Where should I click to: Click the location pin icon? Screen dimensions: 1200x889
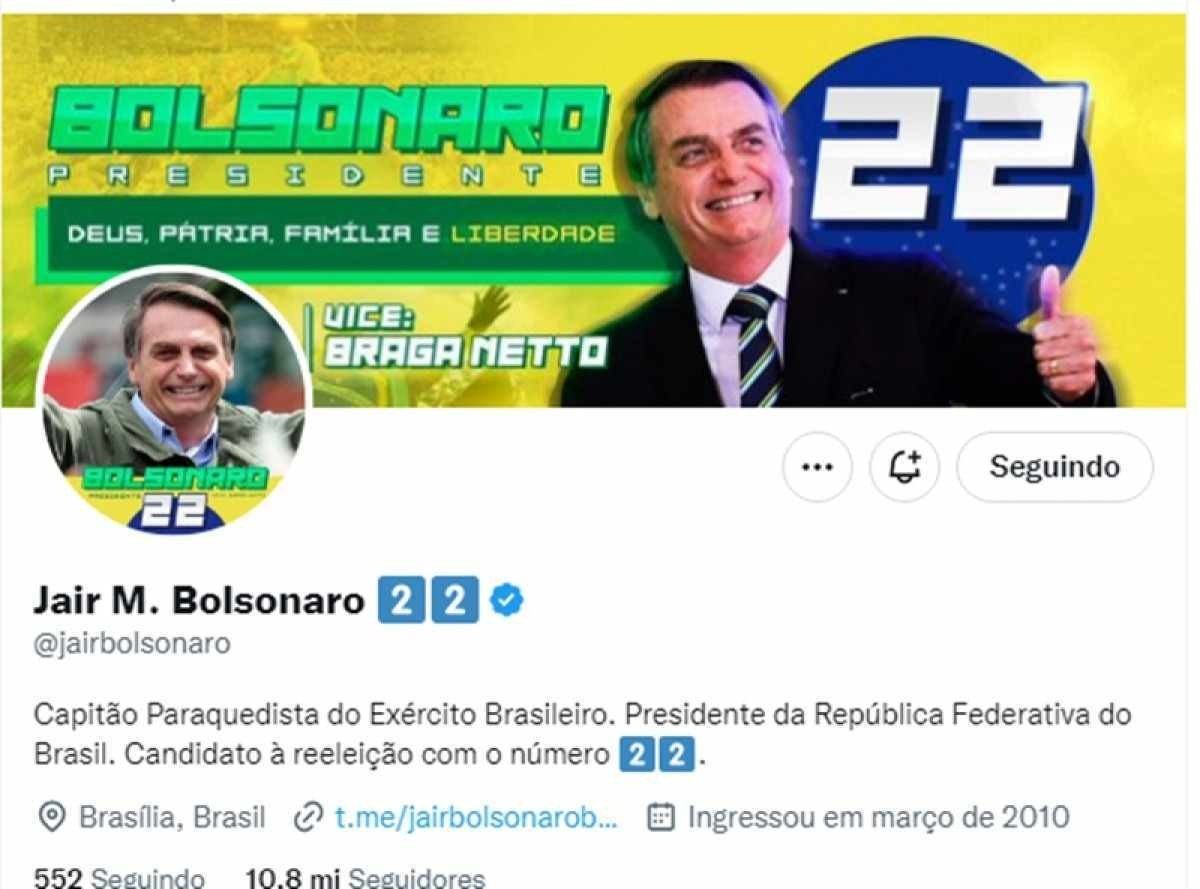click(51, 817)
